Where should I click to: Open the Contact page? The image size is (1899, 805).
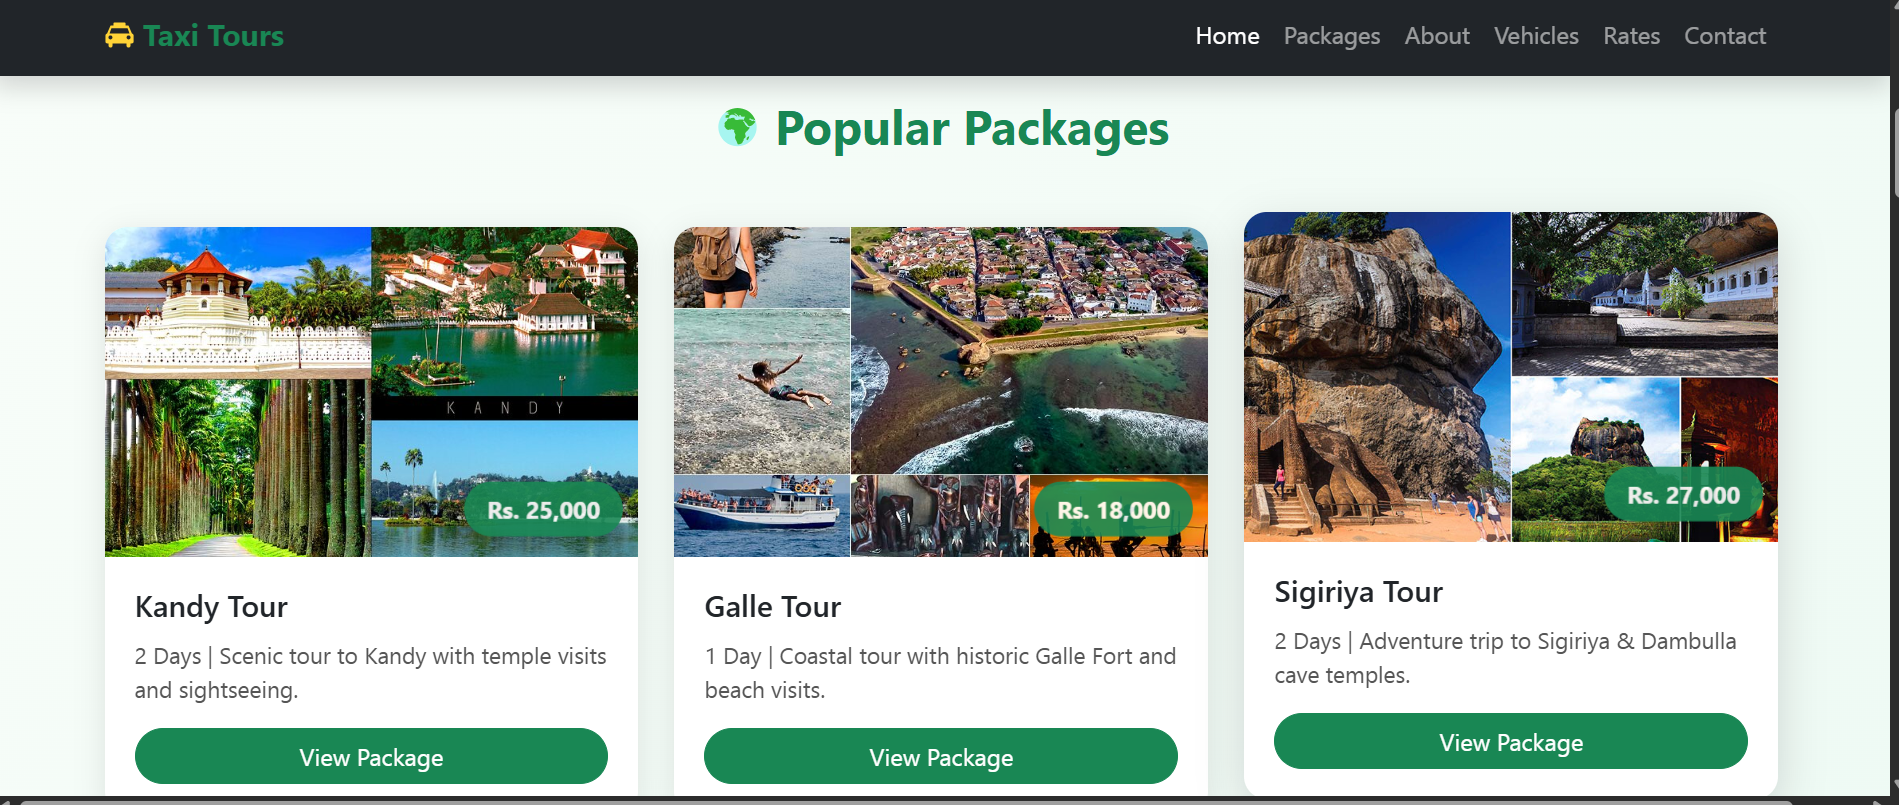coord(1724,36)
